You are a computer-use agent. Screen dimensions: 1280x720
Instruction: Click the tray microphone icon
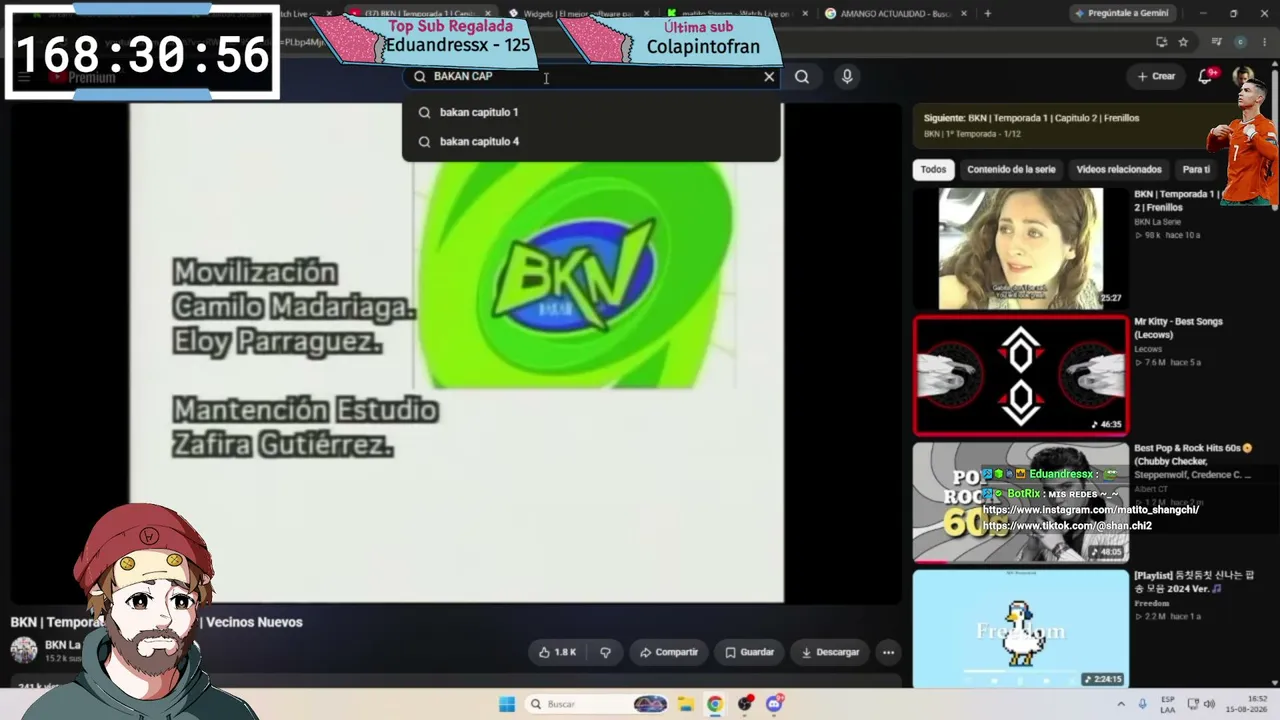(1142, 704)
